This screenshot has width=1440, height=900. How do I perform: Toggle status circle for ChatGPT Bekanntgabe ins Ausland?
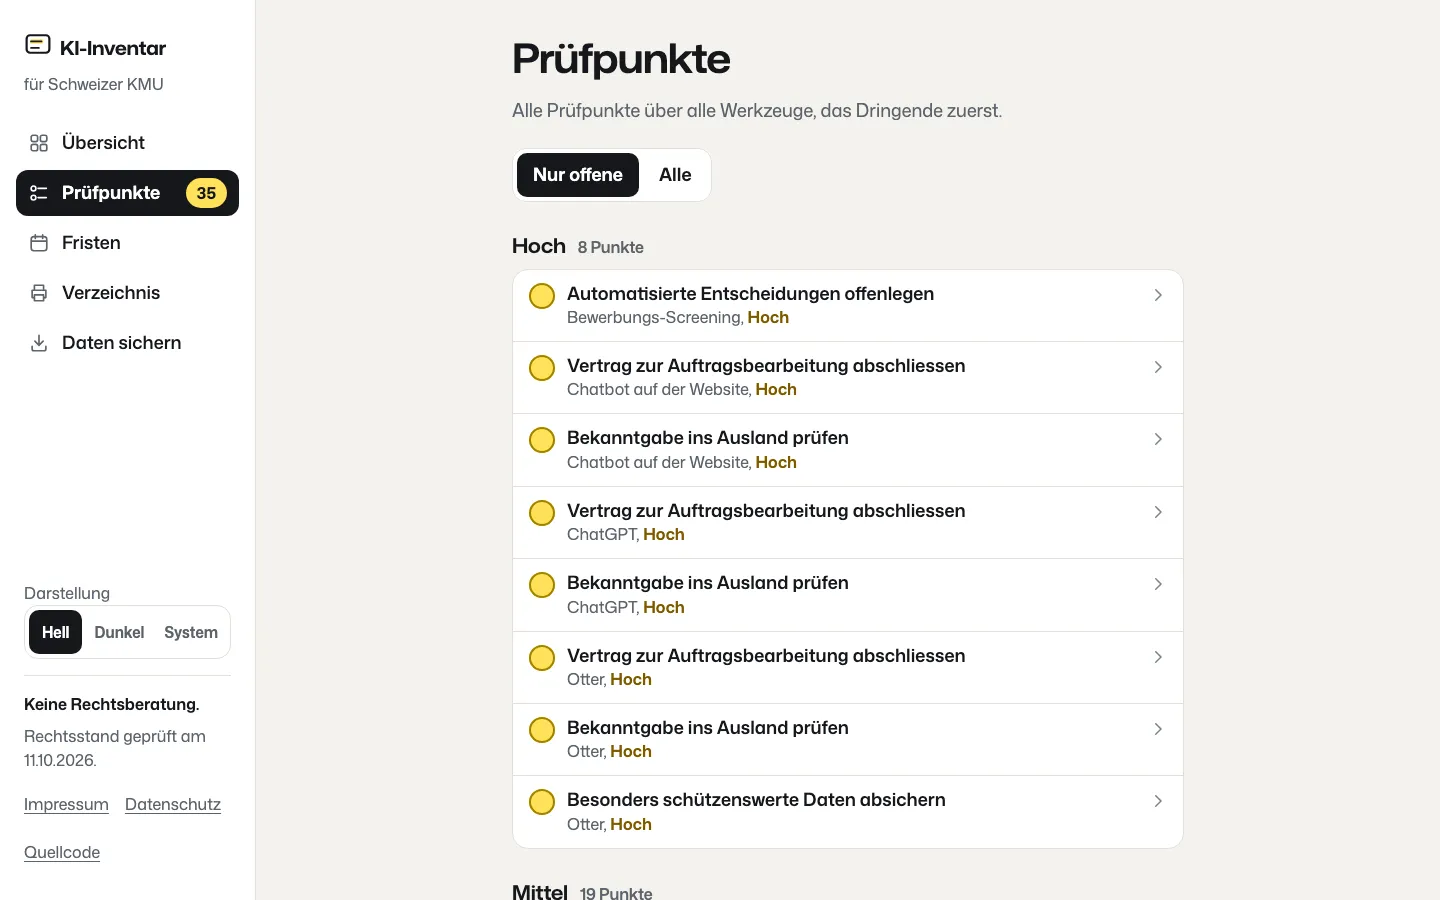coord(542,585)
